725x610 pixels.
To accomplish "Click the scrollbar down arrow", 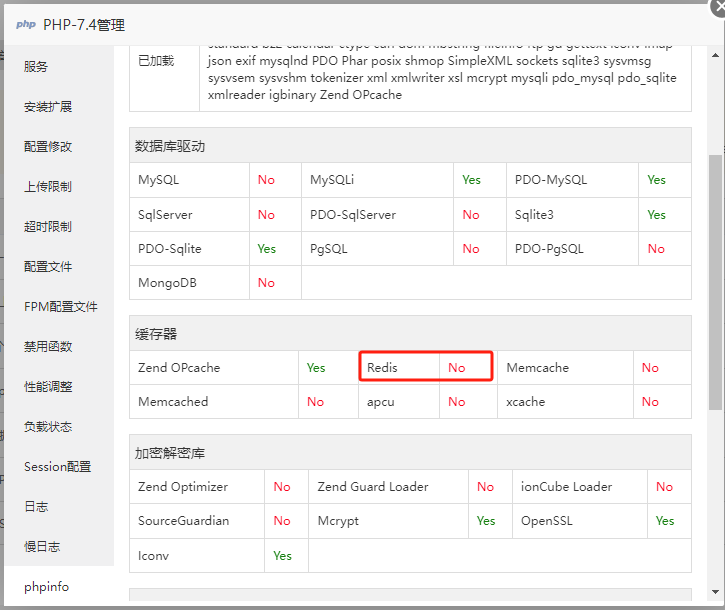I will (715, 592).
